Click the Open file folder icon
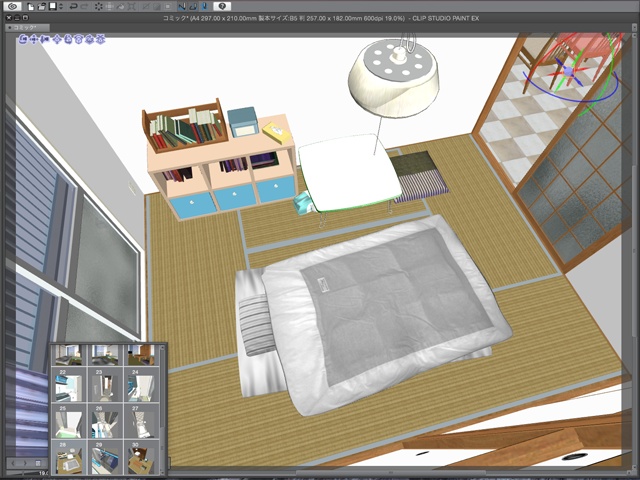This screenshot has width=640, height=480. tap(42, 6)
